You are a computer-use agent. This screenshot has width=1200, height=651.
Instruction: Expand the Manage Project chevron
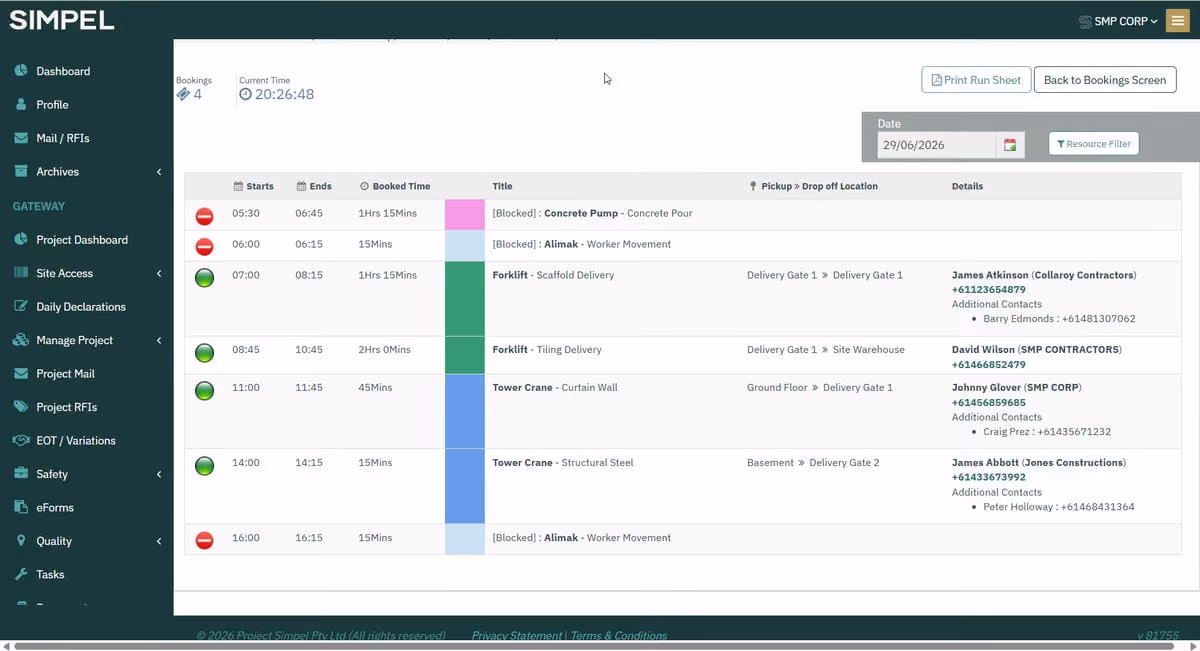pos(159,340)
